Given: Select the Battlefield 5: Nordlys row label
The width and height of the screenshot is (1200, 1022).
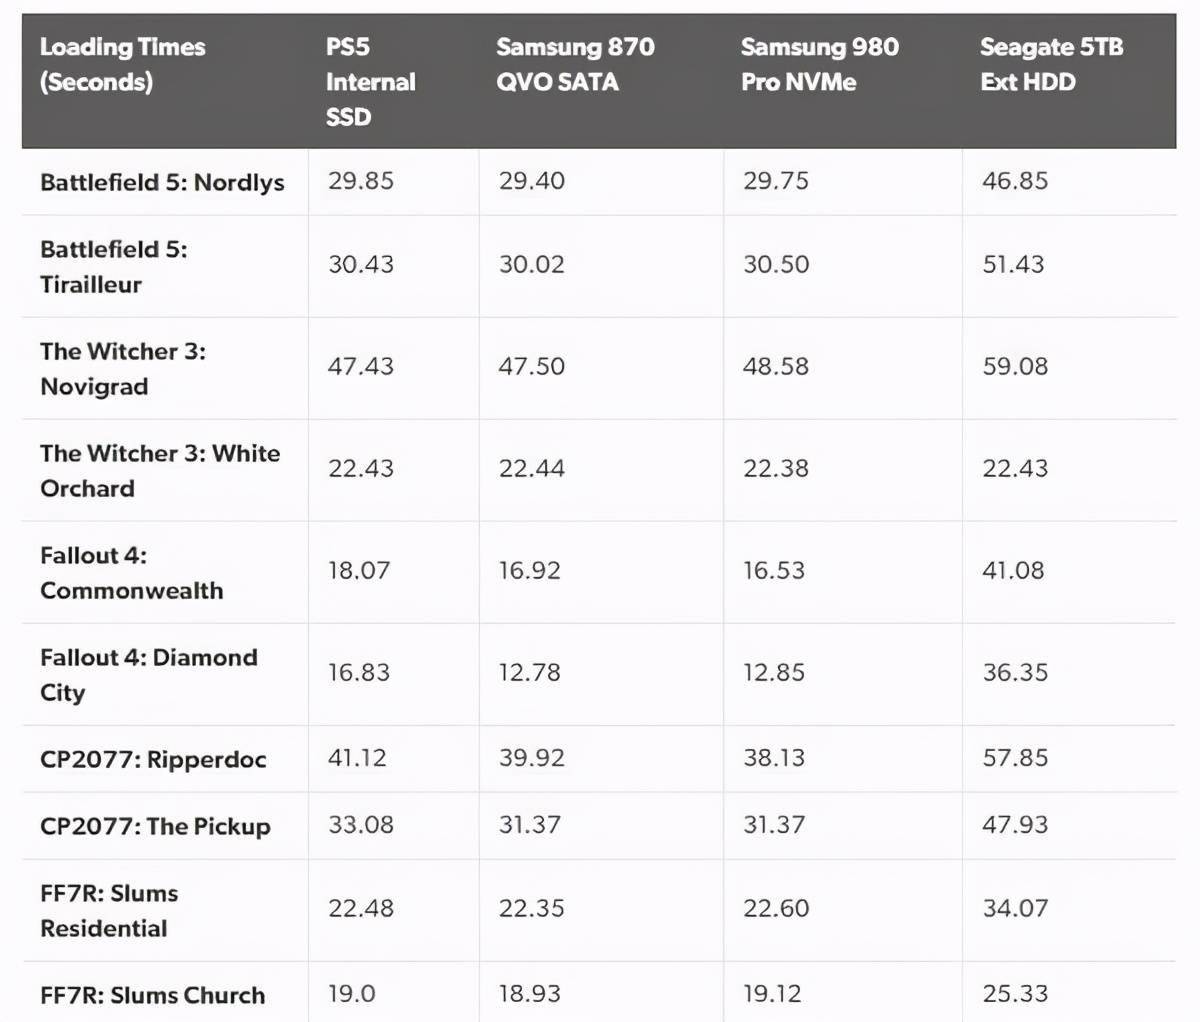Looking at the screenshot, I should [x=162, y=182].
